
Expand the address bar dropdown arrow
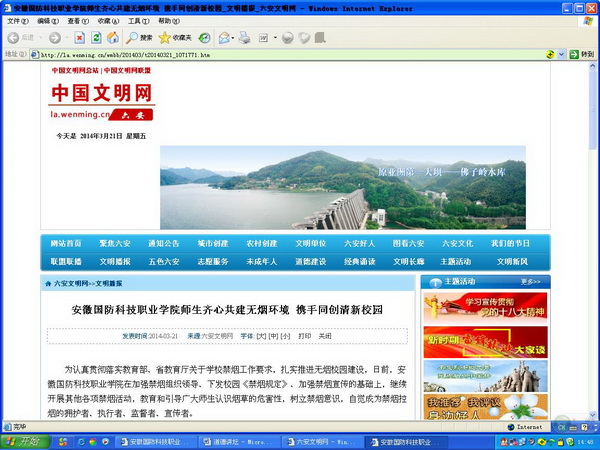coord(561,54)
